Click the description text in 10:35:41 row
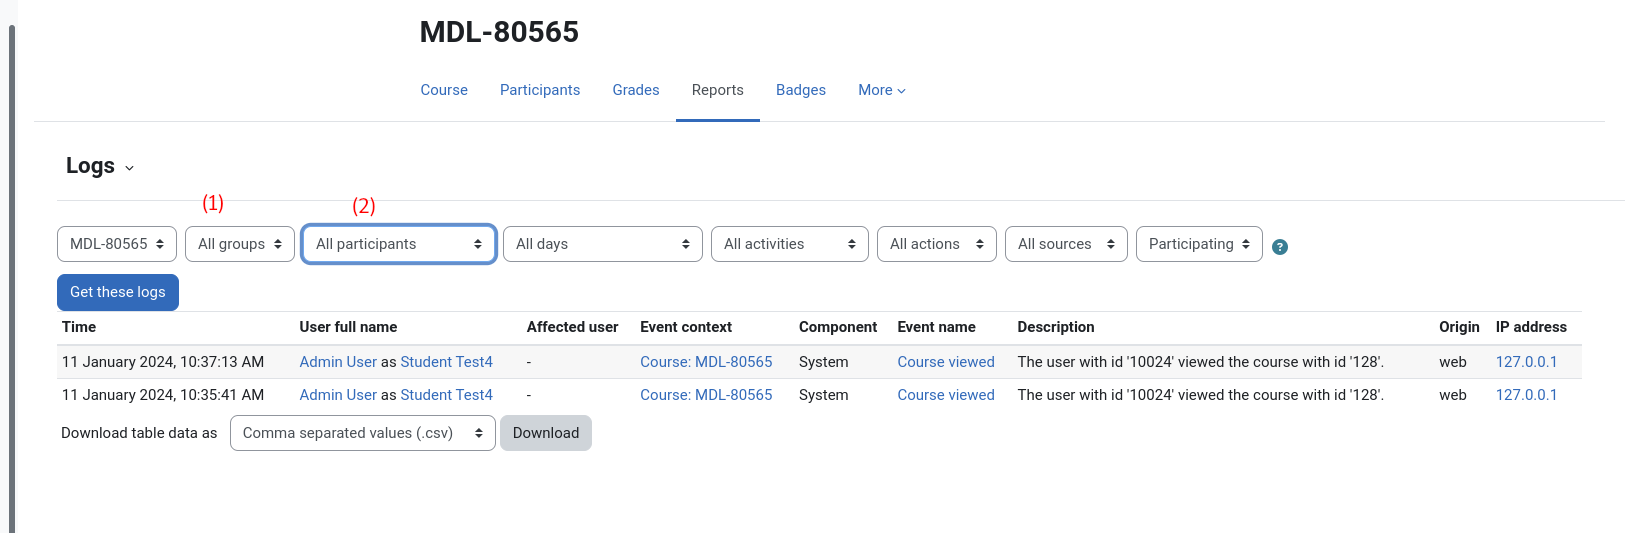 1201,395
